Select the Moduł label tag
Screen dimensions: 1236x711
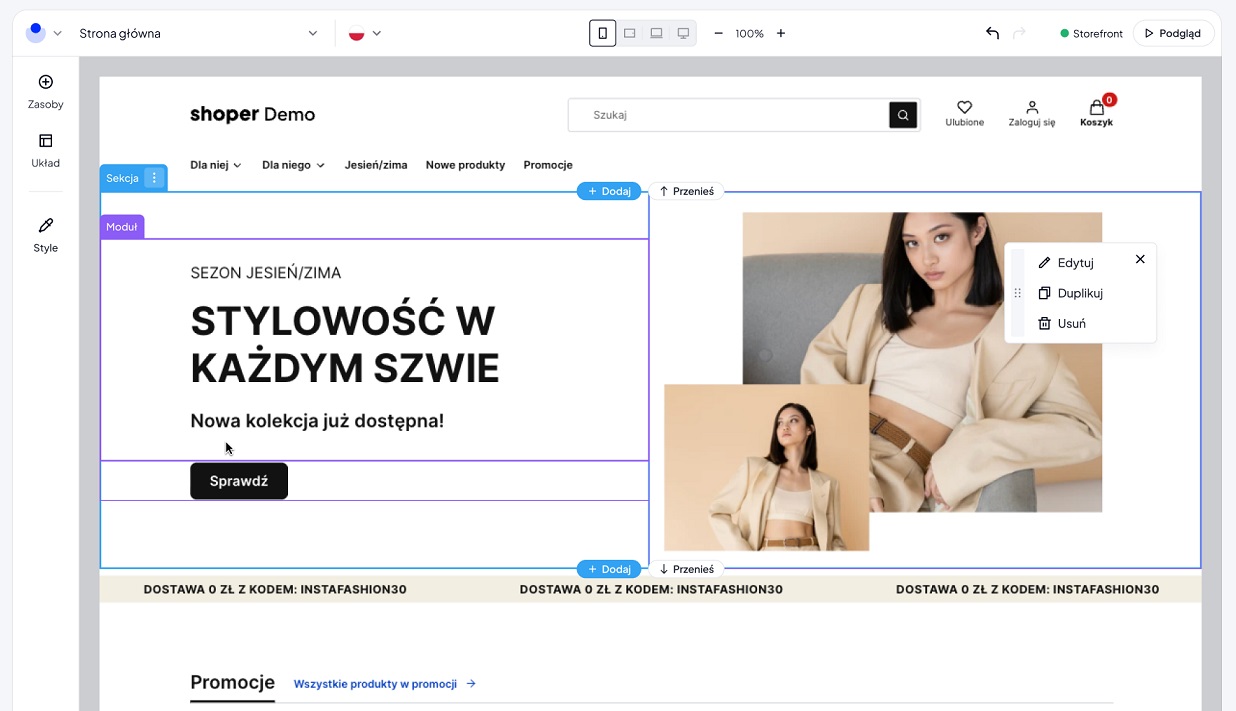coord(122,227)
